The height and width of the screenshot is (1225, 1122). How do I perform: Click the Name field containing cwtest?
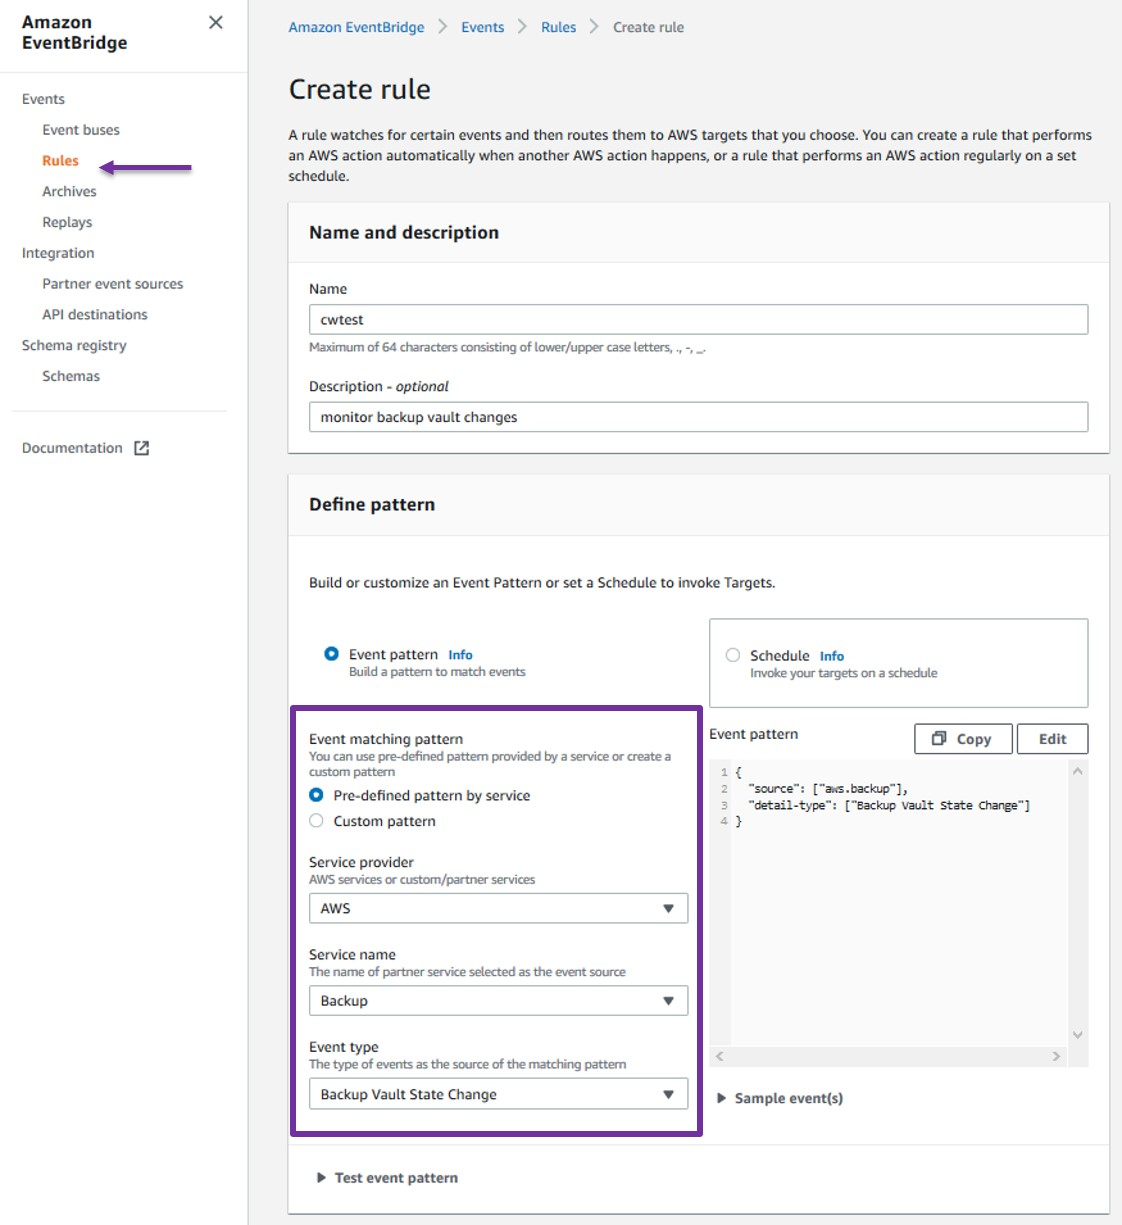coord(698,319)
